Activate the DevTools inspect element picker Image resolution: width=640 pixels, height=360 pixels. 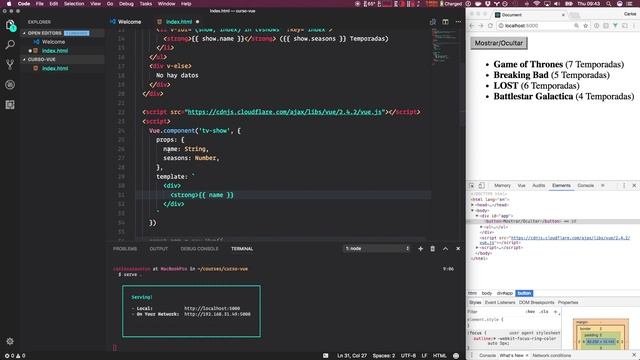tap(472, 186)
